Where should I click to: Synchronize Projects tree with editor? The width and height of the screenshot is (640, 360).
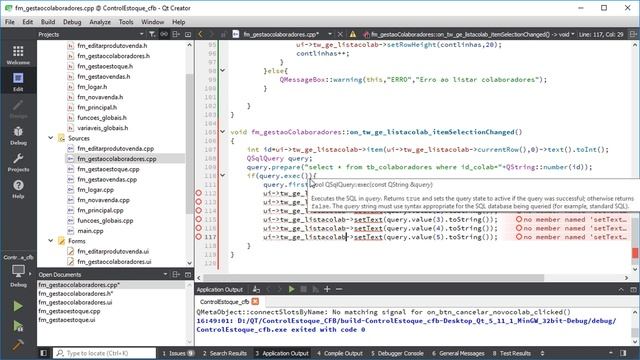click(164, 34)
